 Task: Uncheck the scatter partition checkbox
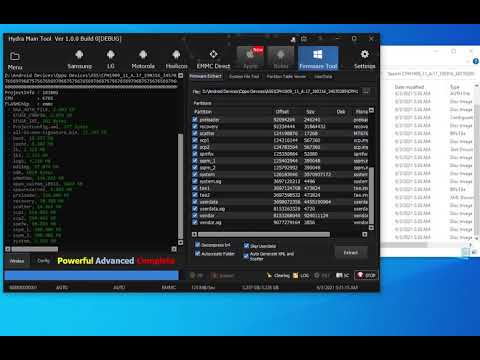(195, 133)
